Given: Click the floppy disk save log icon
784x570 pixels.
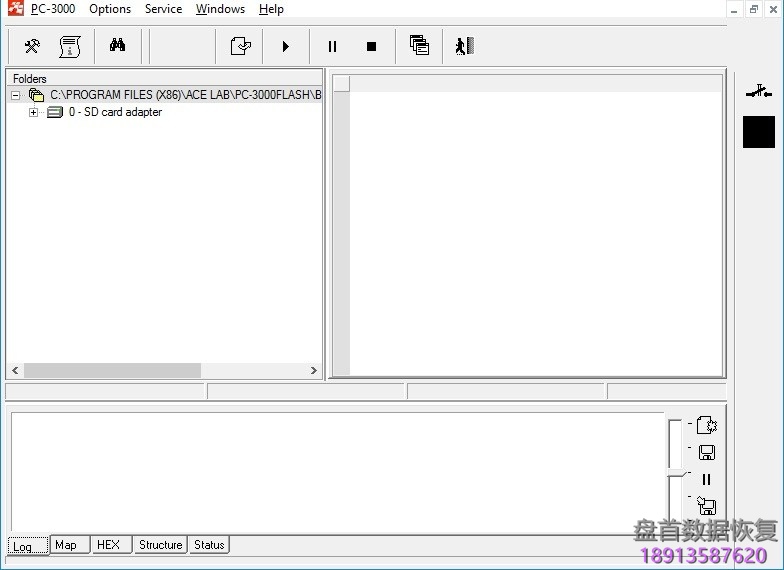Looking at the screenshot, I should pyautogui.click(x=706, y=452).
